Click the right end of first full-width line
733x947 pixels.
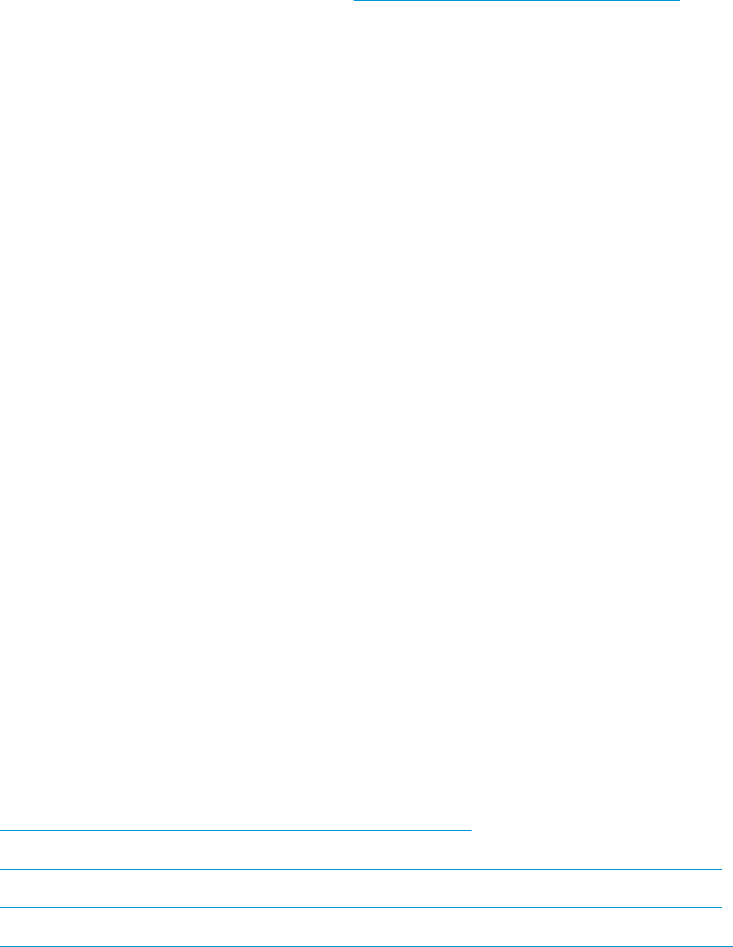pyautogui.click(x=720, y=869)
